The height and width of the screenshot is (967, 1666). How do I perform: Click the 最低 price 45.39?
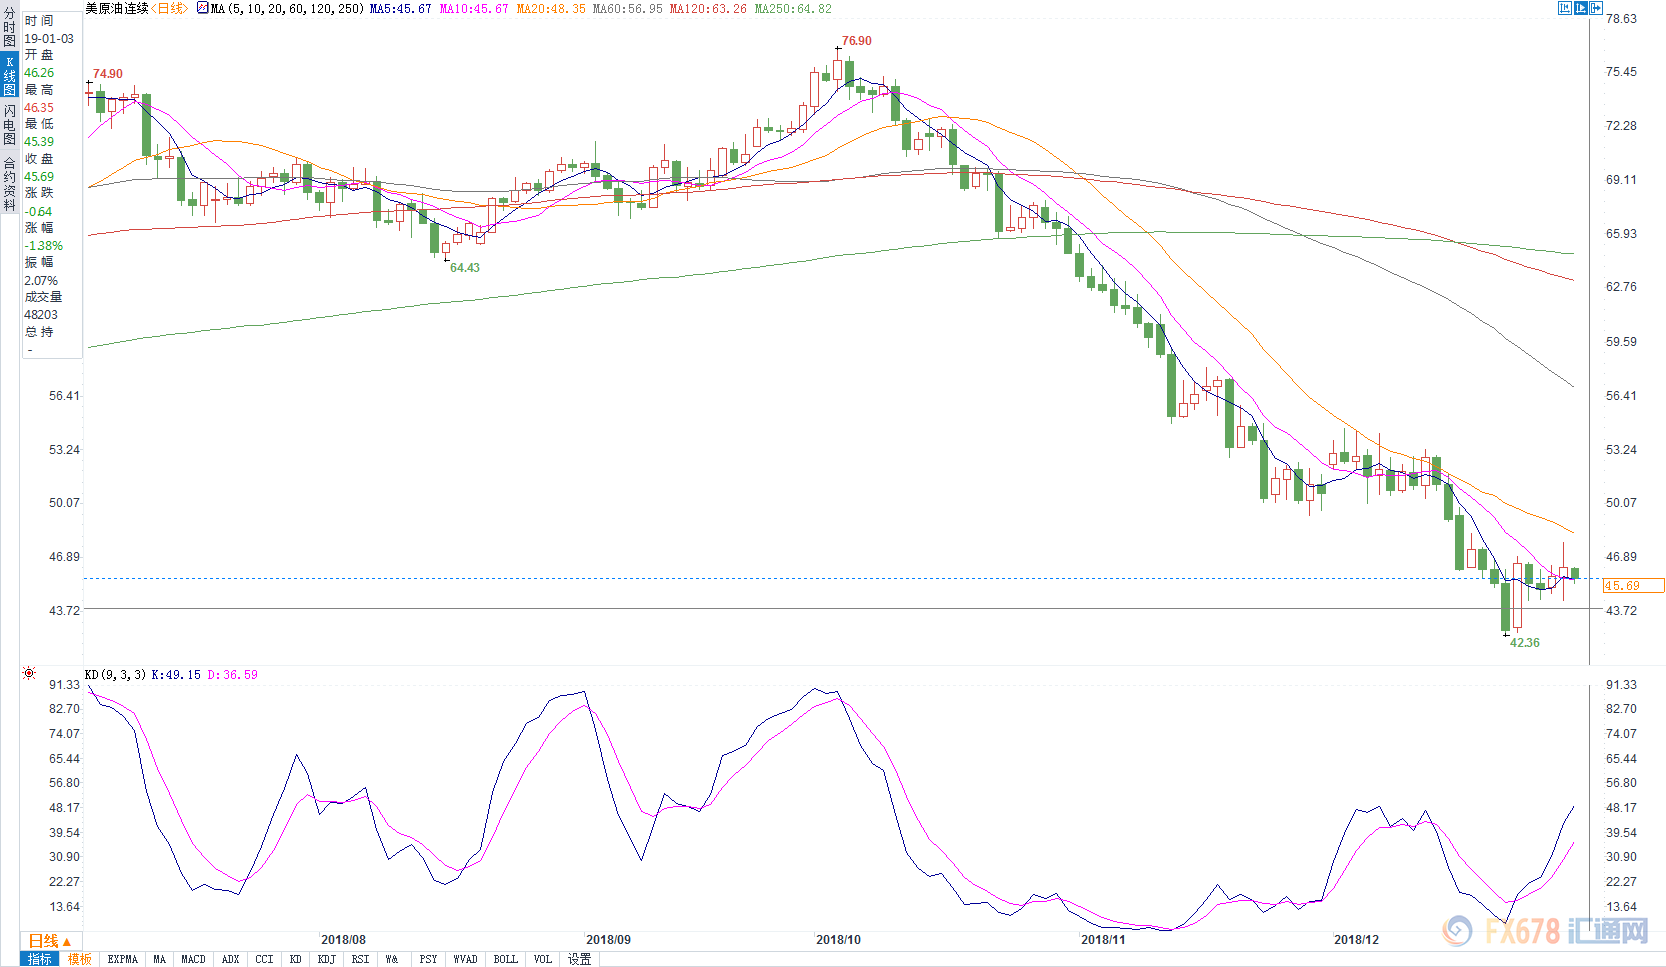click(39, 142)
